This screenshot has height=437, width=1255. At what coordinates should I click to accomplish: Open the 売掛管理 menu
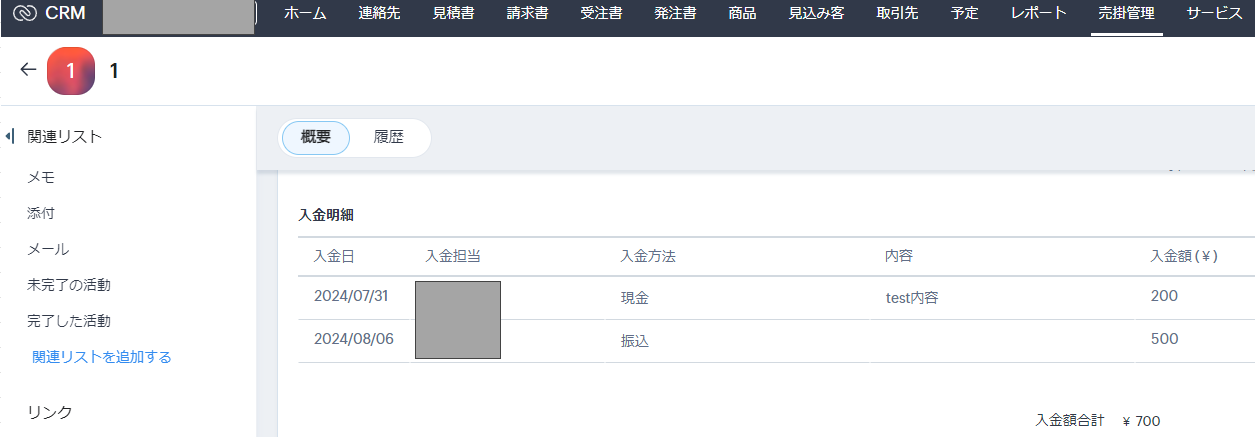[x=1127, y=14]
